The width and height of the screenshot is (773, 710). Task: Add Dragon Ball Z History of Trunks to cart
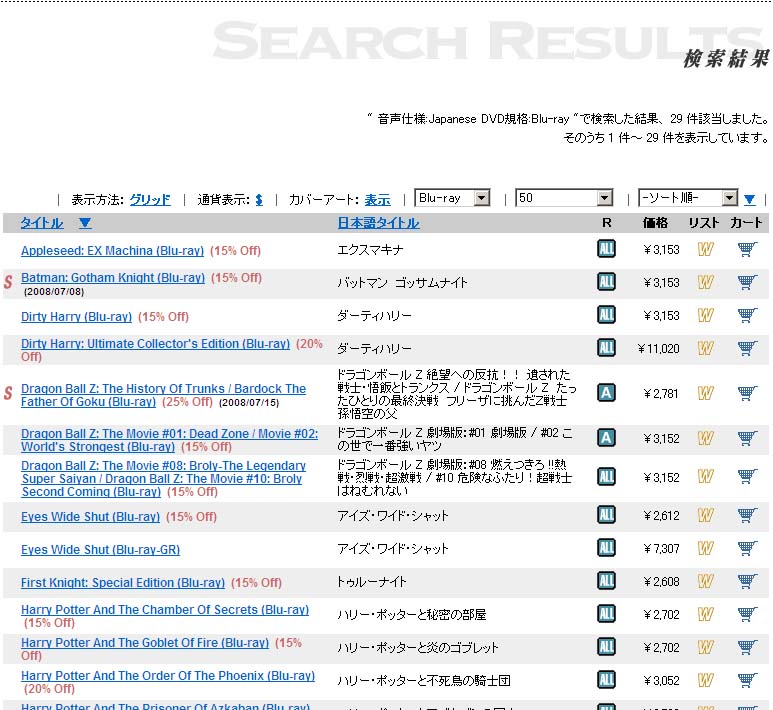[x=747, y=393]
